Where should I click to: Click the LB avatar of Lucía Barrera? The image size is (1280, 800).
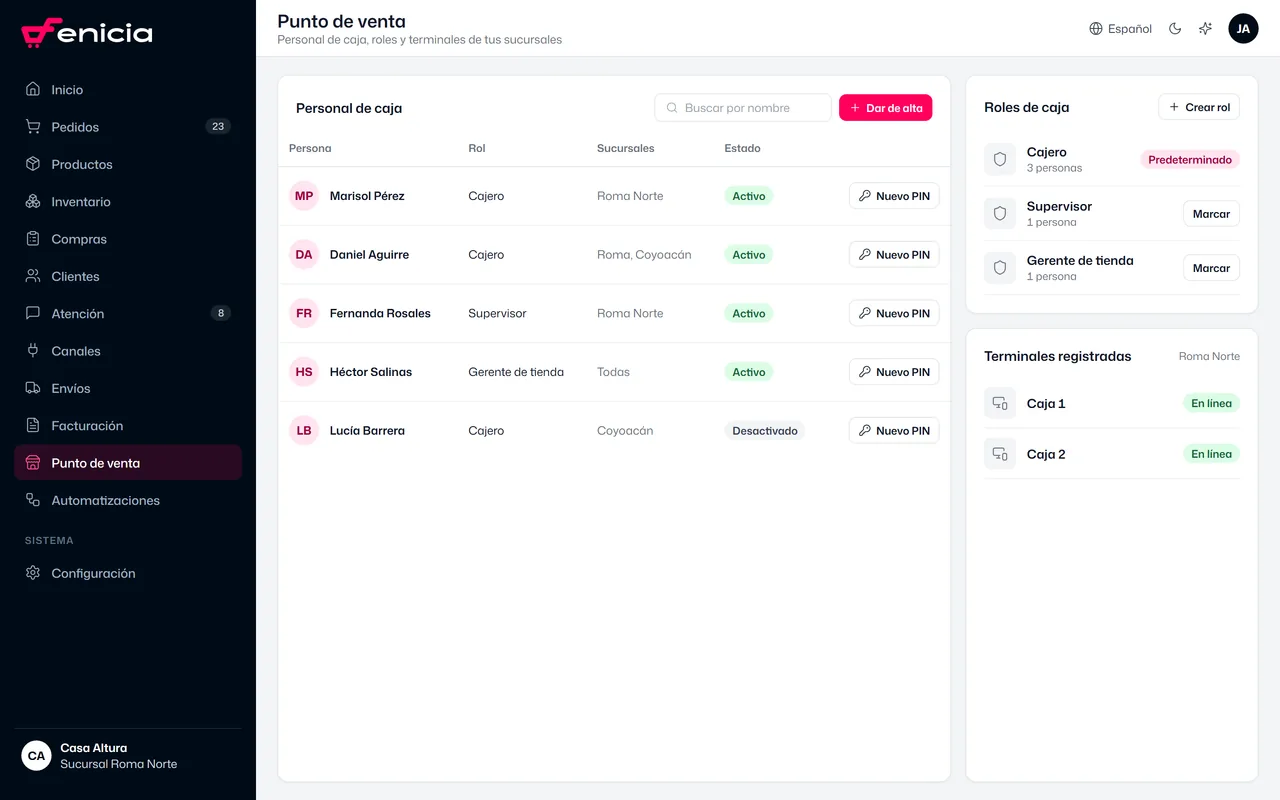click(304, 431)
